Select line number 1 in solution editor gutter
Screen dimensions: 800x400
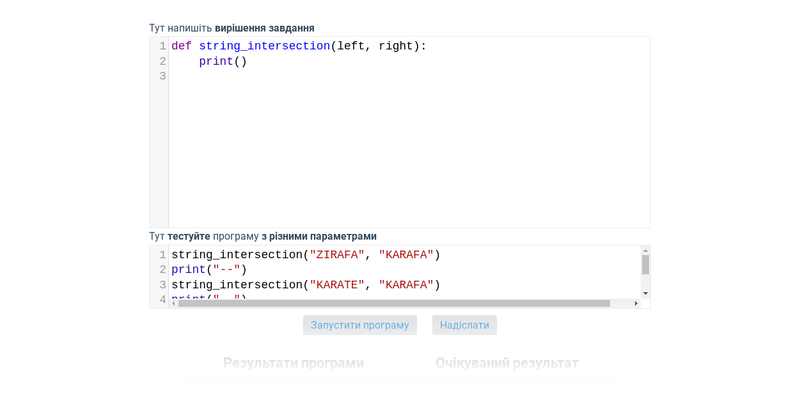pyautogui.click(x=162, y=46)
